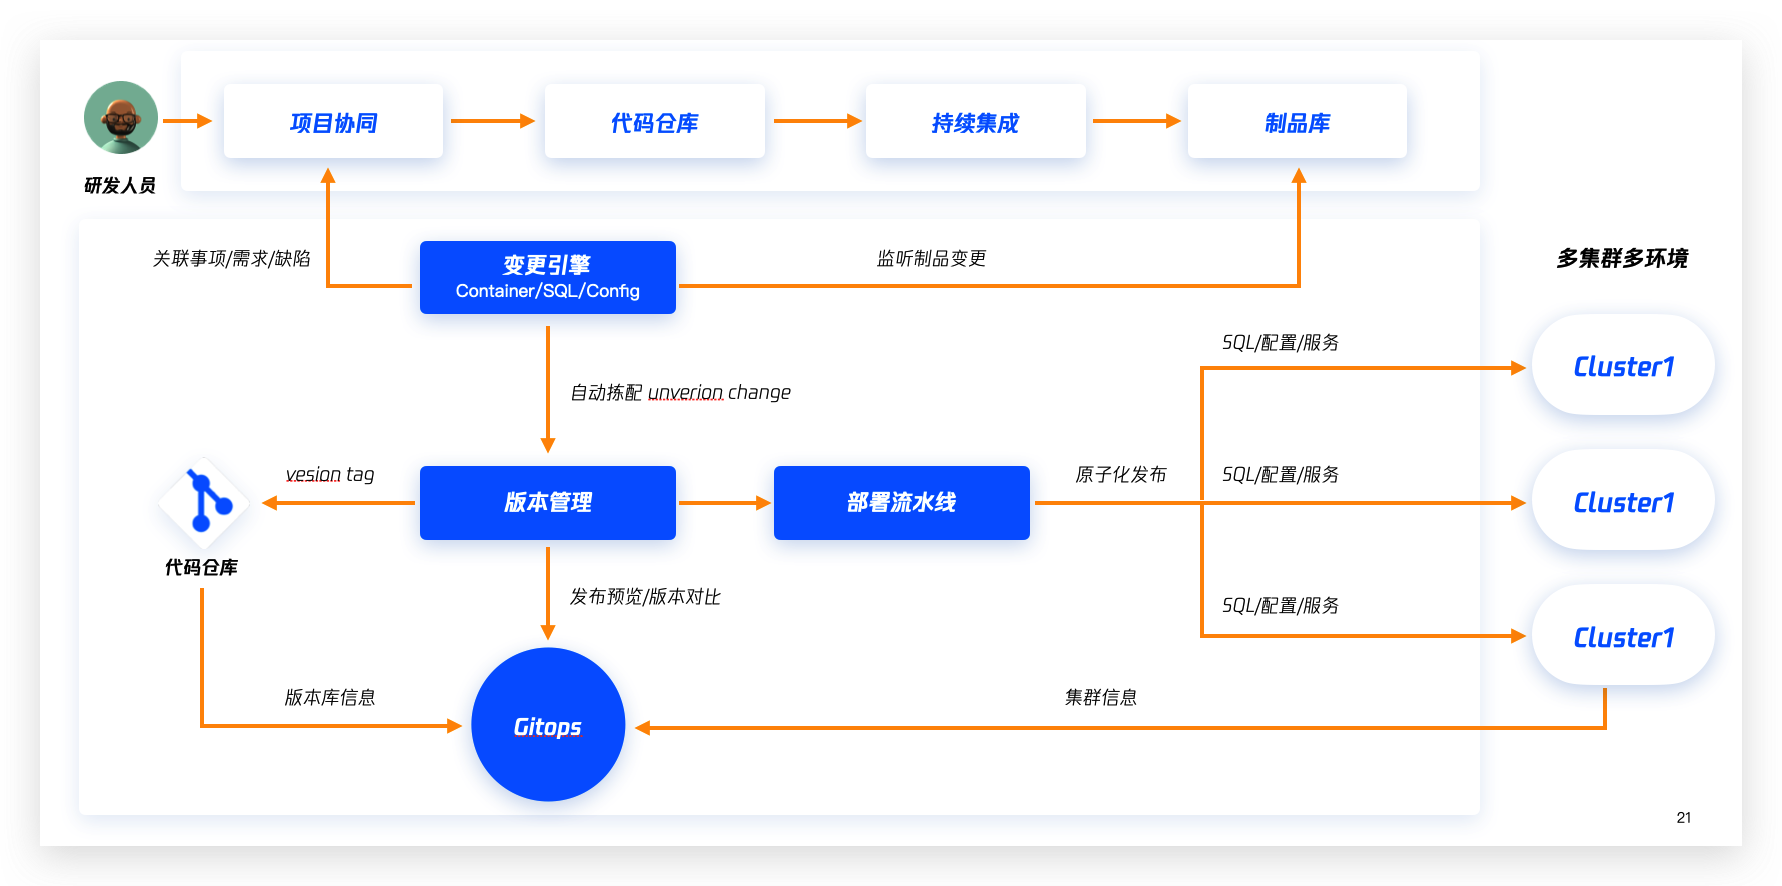Click the 原子化发布 label
The width and height of the screenshot is (1782, 886).
(1121, 474)
